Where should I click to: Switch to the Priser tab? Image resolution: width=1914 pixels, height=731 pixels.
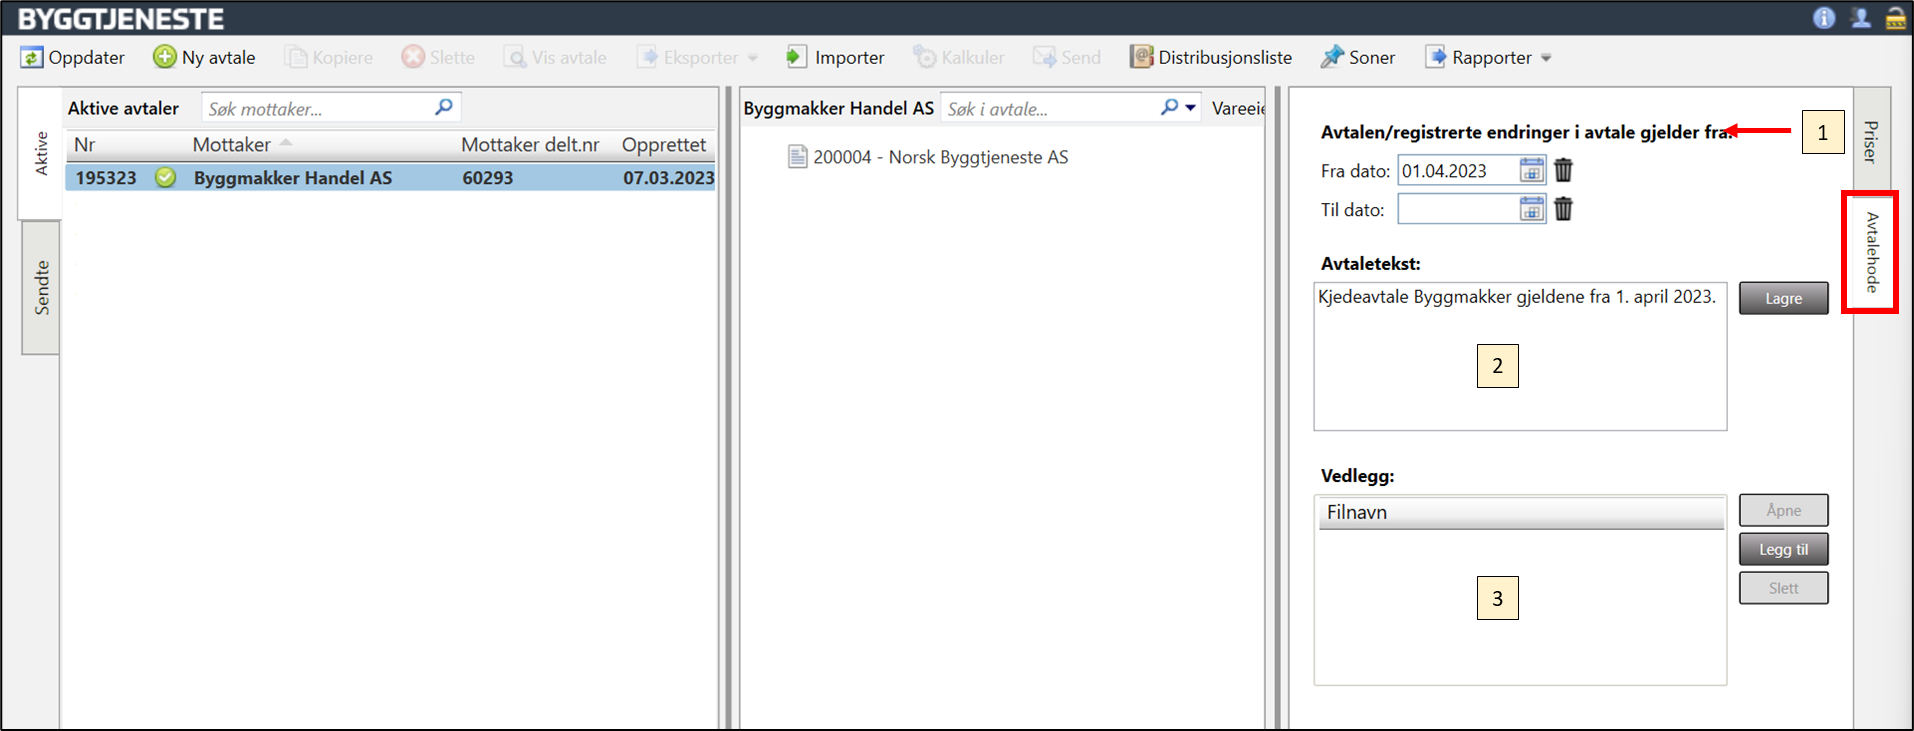coord(1871,141)
